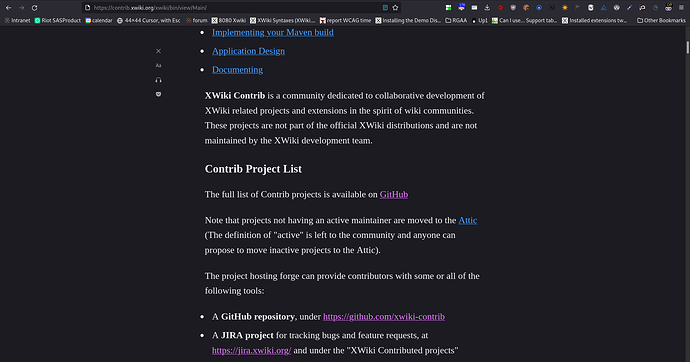
Task: Open Installing the Demo Dis... bookmark
Action: point(408,20)
